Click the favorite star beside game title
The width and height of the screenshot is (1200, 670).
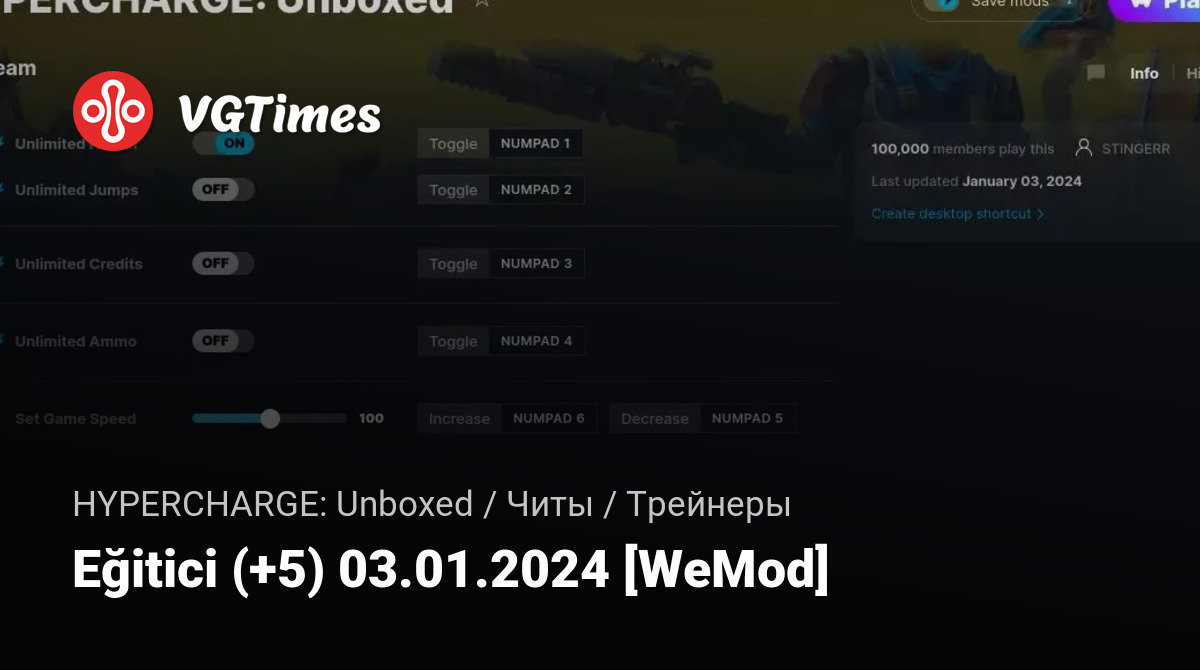point(482,3)
